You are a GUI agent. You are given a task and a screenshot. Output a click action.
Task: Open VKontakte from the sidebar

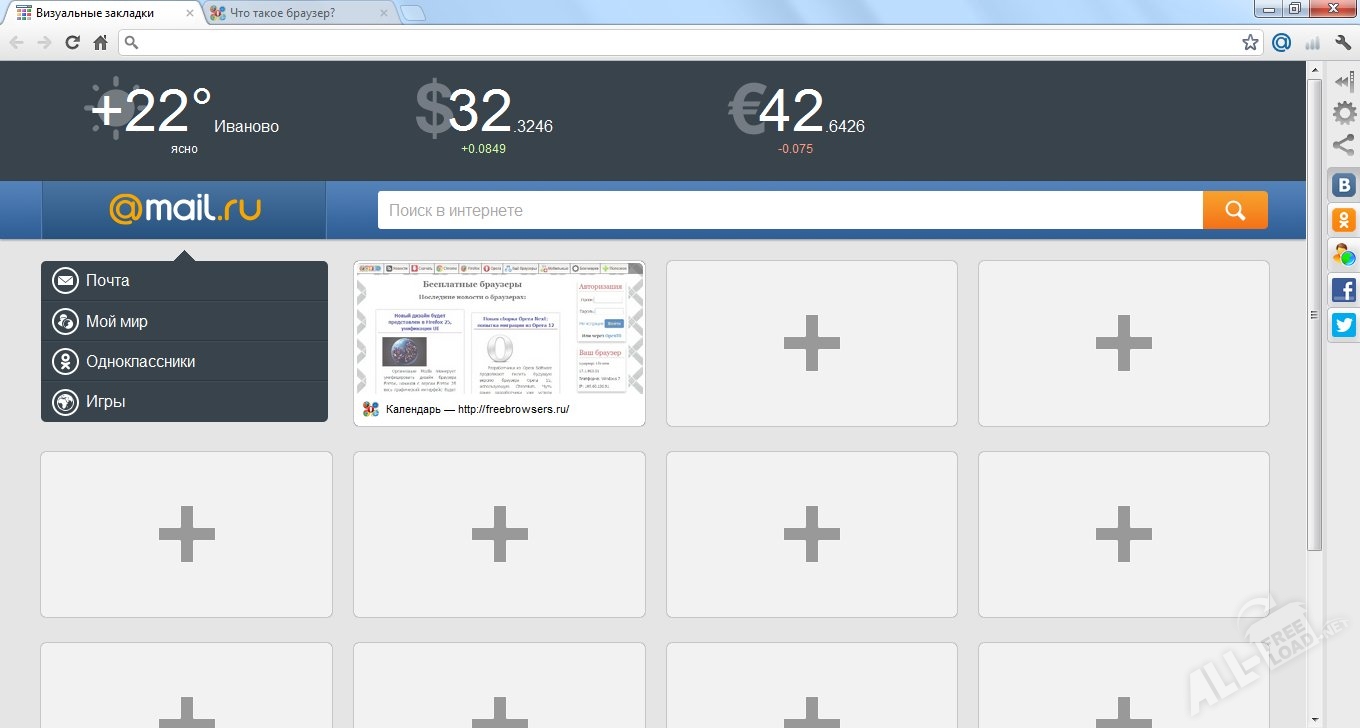coord(1344,185)
